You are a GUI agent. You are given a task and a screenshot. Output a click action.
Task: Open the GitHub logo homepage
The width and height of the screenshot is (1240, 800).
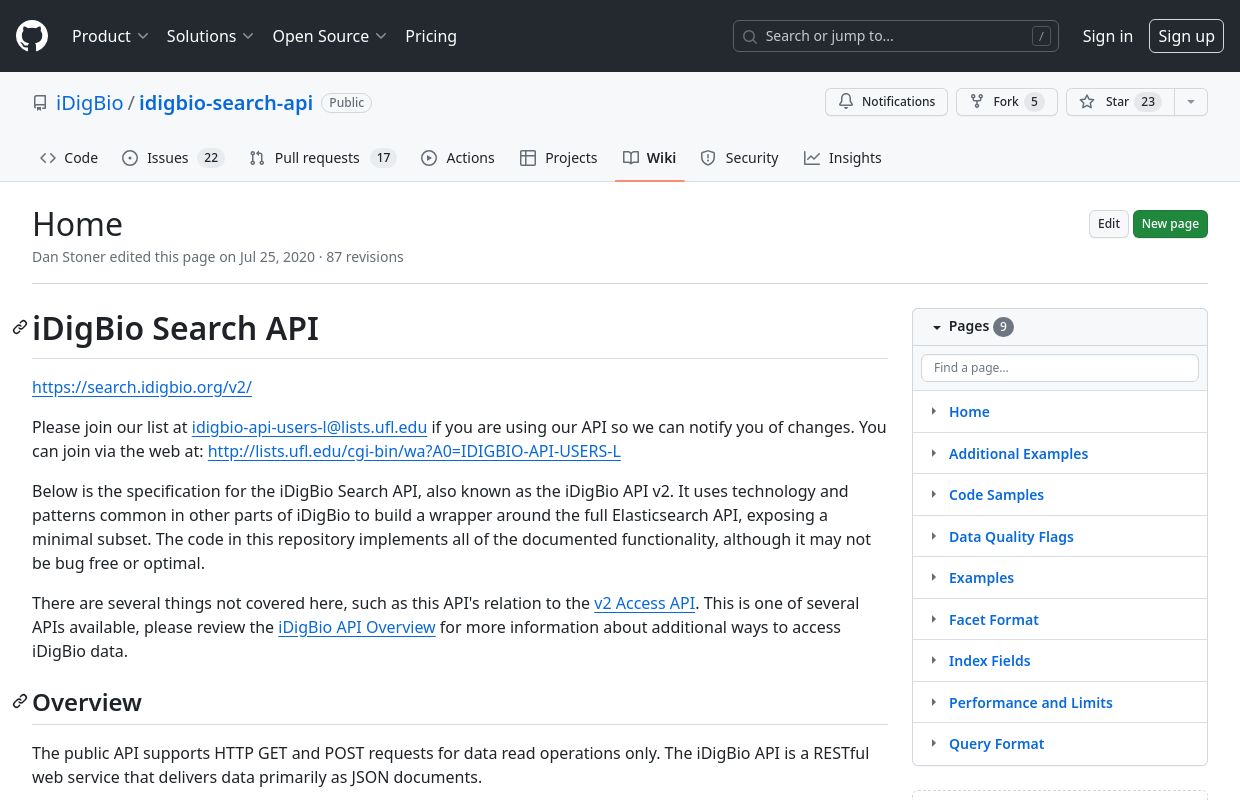click(x=32, y=36)
